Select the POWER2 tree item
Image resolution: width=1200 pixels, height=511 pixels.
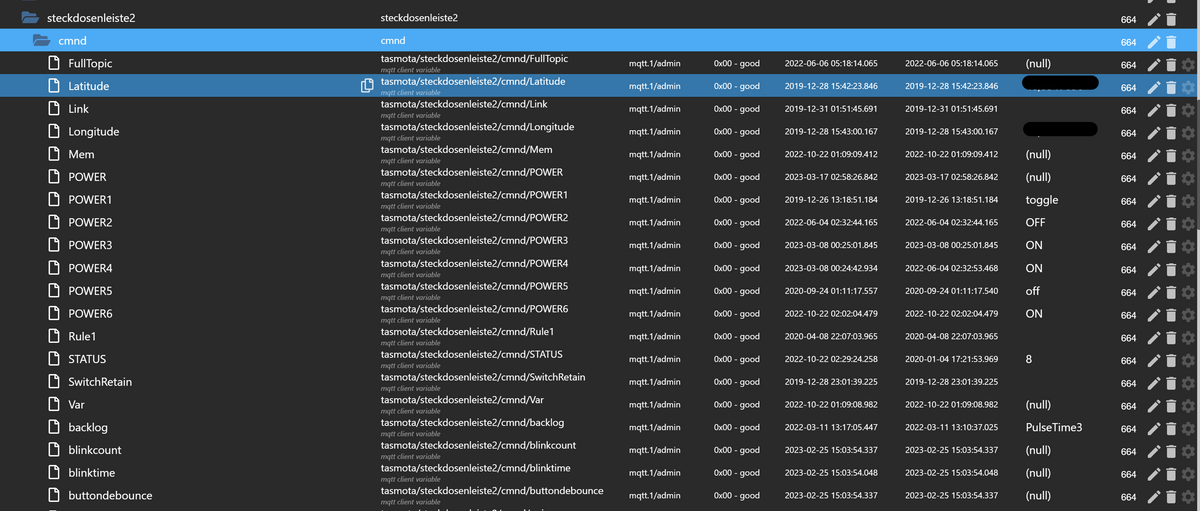pyautogui.click(x=90, y=222)
